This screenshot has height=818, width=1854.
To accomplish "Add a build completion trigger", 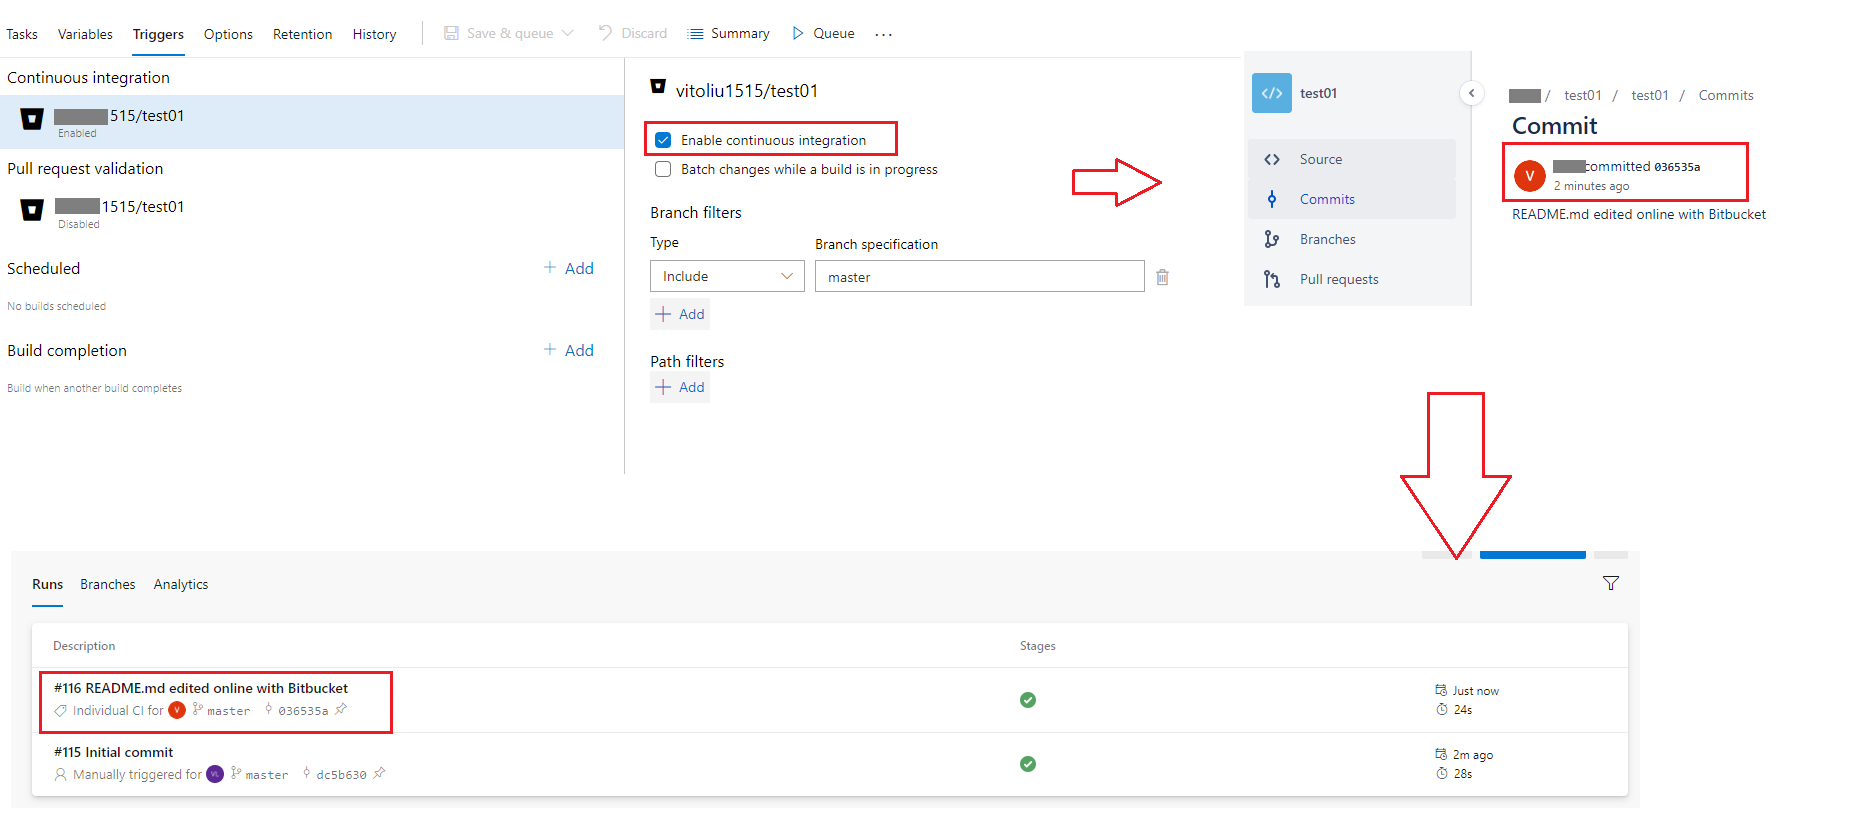I will [569, 350].
